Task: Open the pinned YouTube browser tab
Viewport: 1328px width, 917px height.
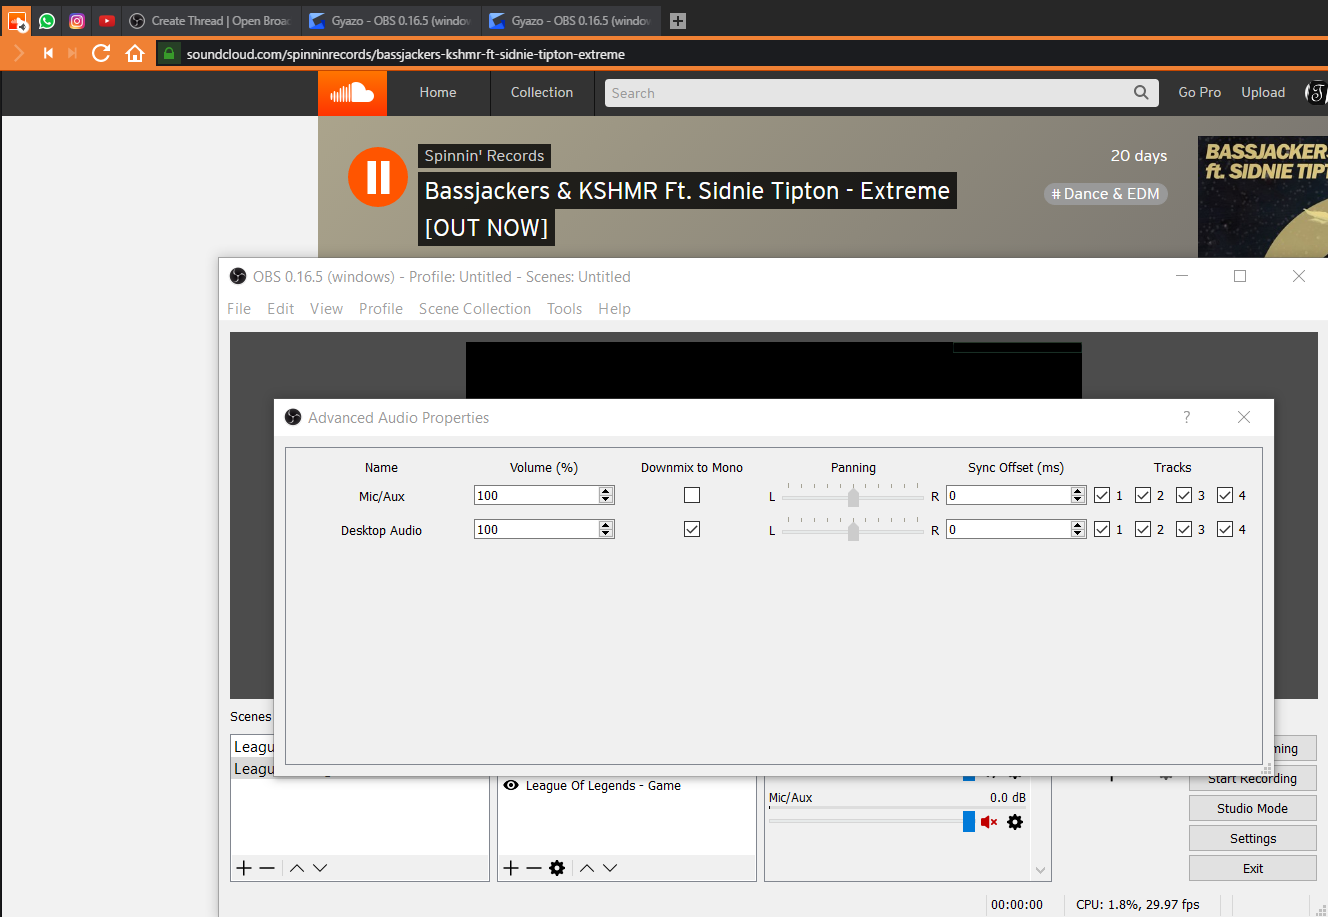Action: (107, 20)
